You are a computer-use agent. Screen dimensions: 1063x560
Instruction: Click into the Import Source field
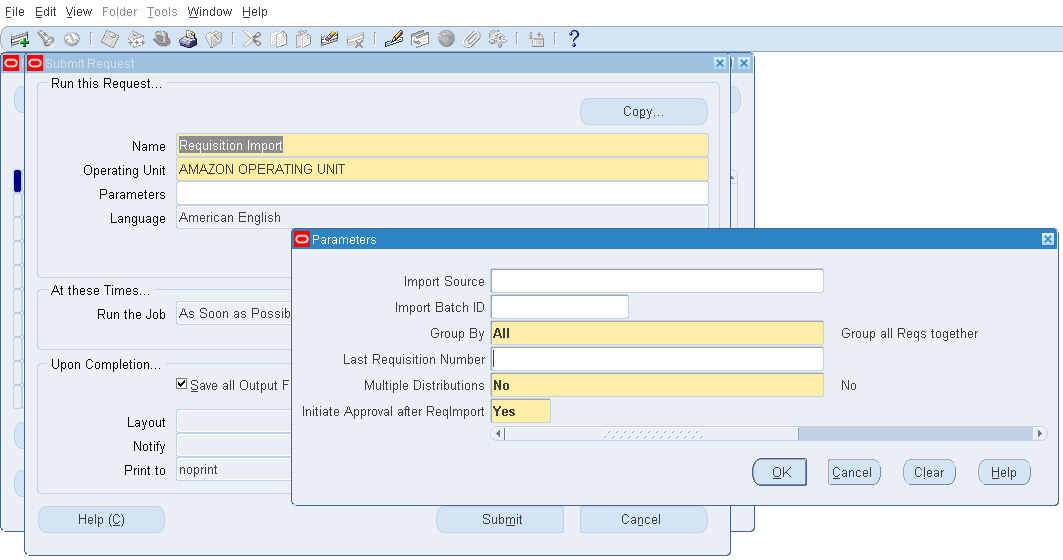(x=657, y=281)
